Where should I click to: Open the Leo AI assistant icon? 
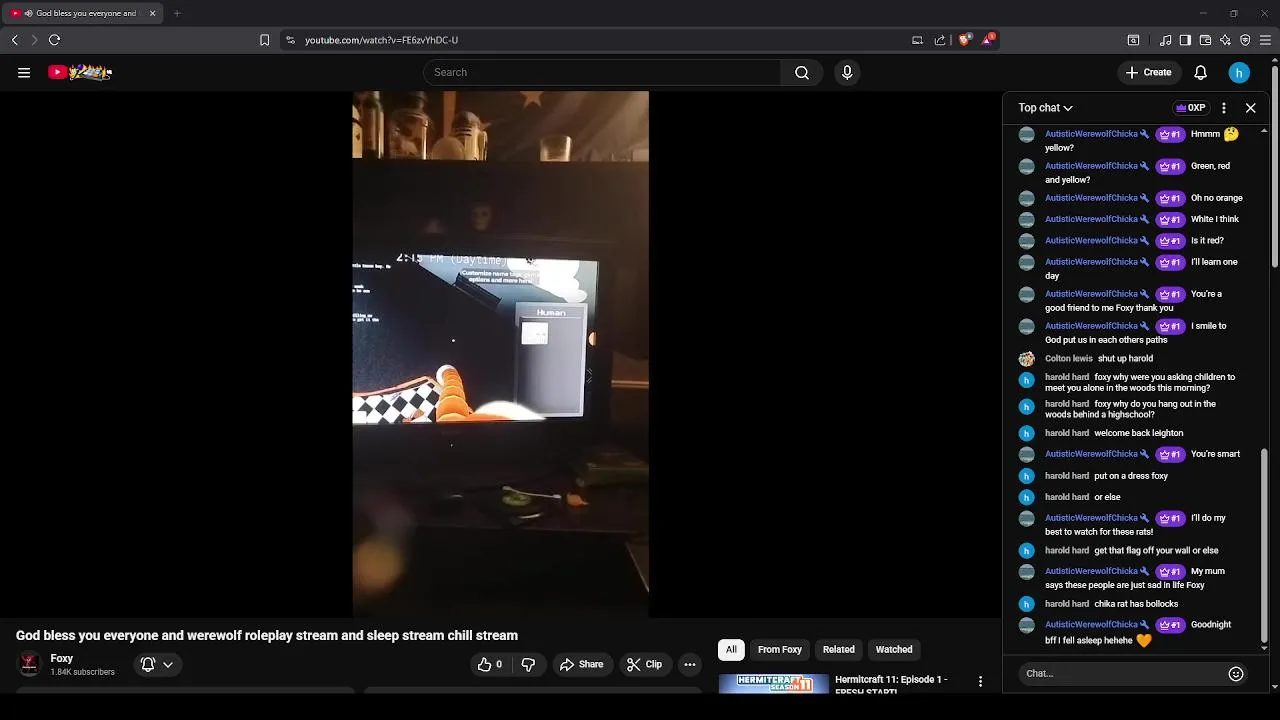pyautogui.click(x=1225, y=40)
